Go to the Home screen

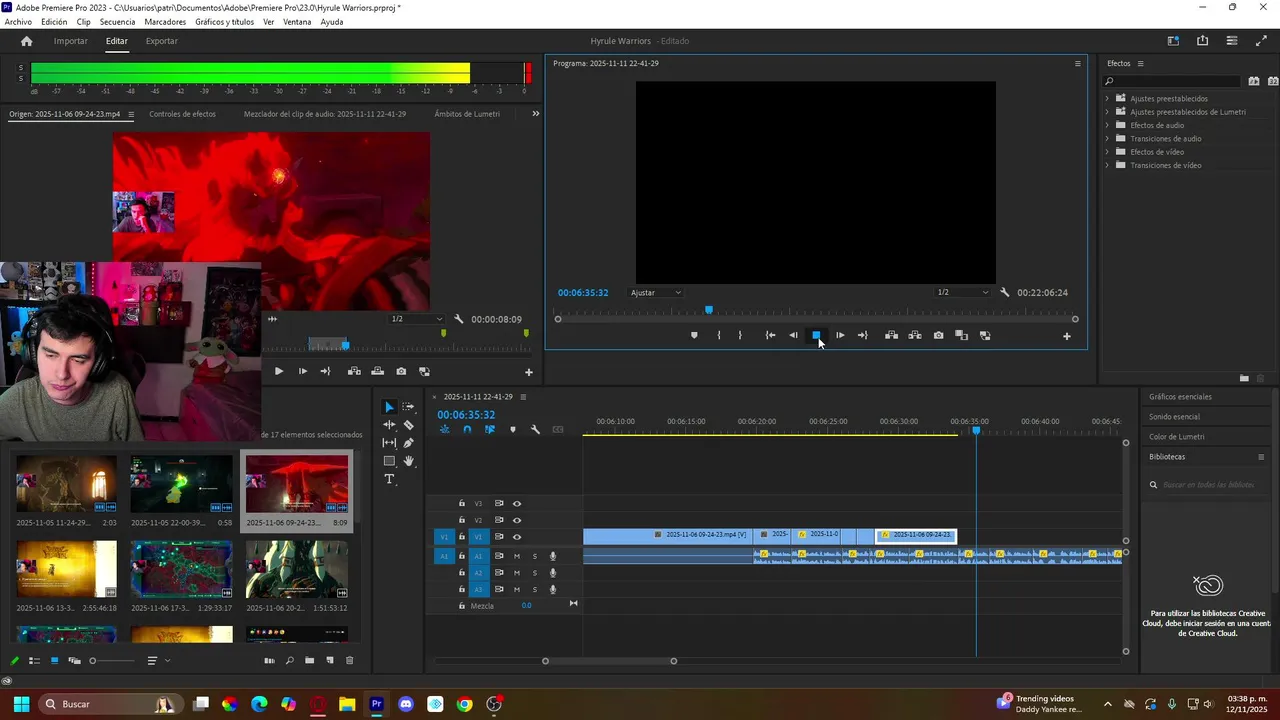[27, 41]
